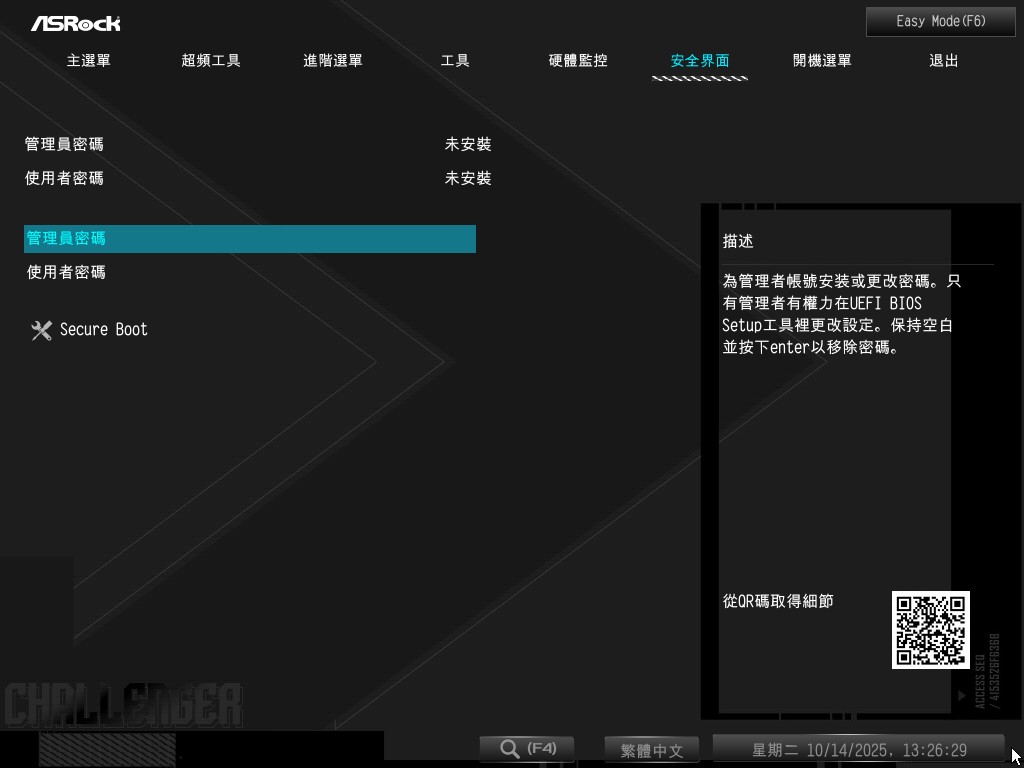Switch to Easy Mode (F6)
The image size is (1024, 768).
pos(940,21)
